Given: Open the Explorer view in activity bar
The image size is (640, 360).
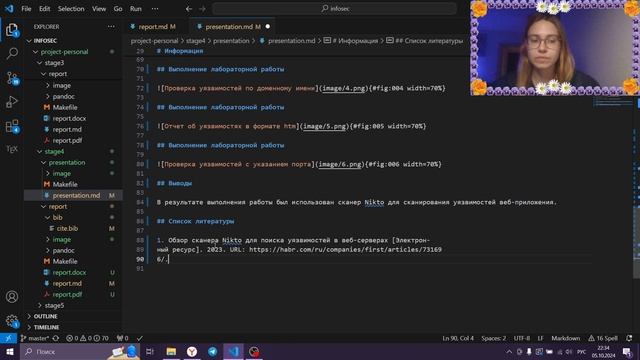Looking at the screenshot, I should (12, 30).
